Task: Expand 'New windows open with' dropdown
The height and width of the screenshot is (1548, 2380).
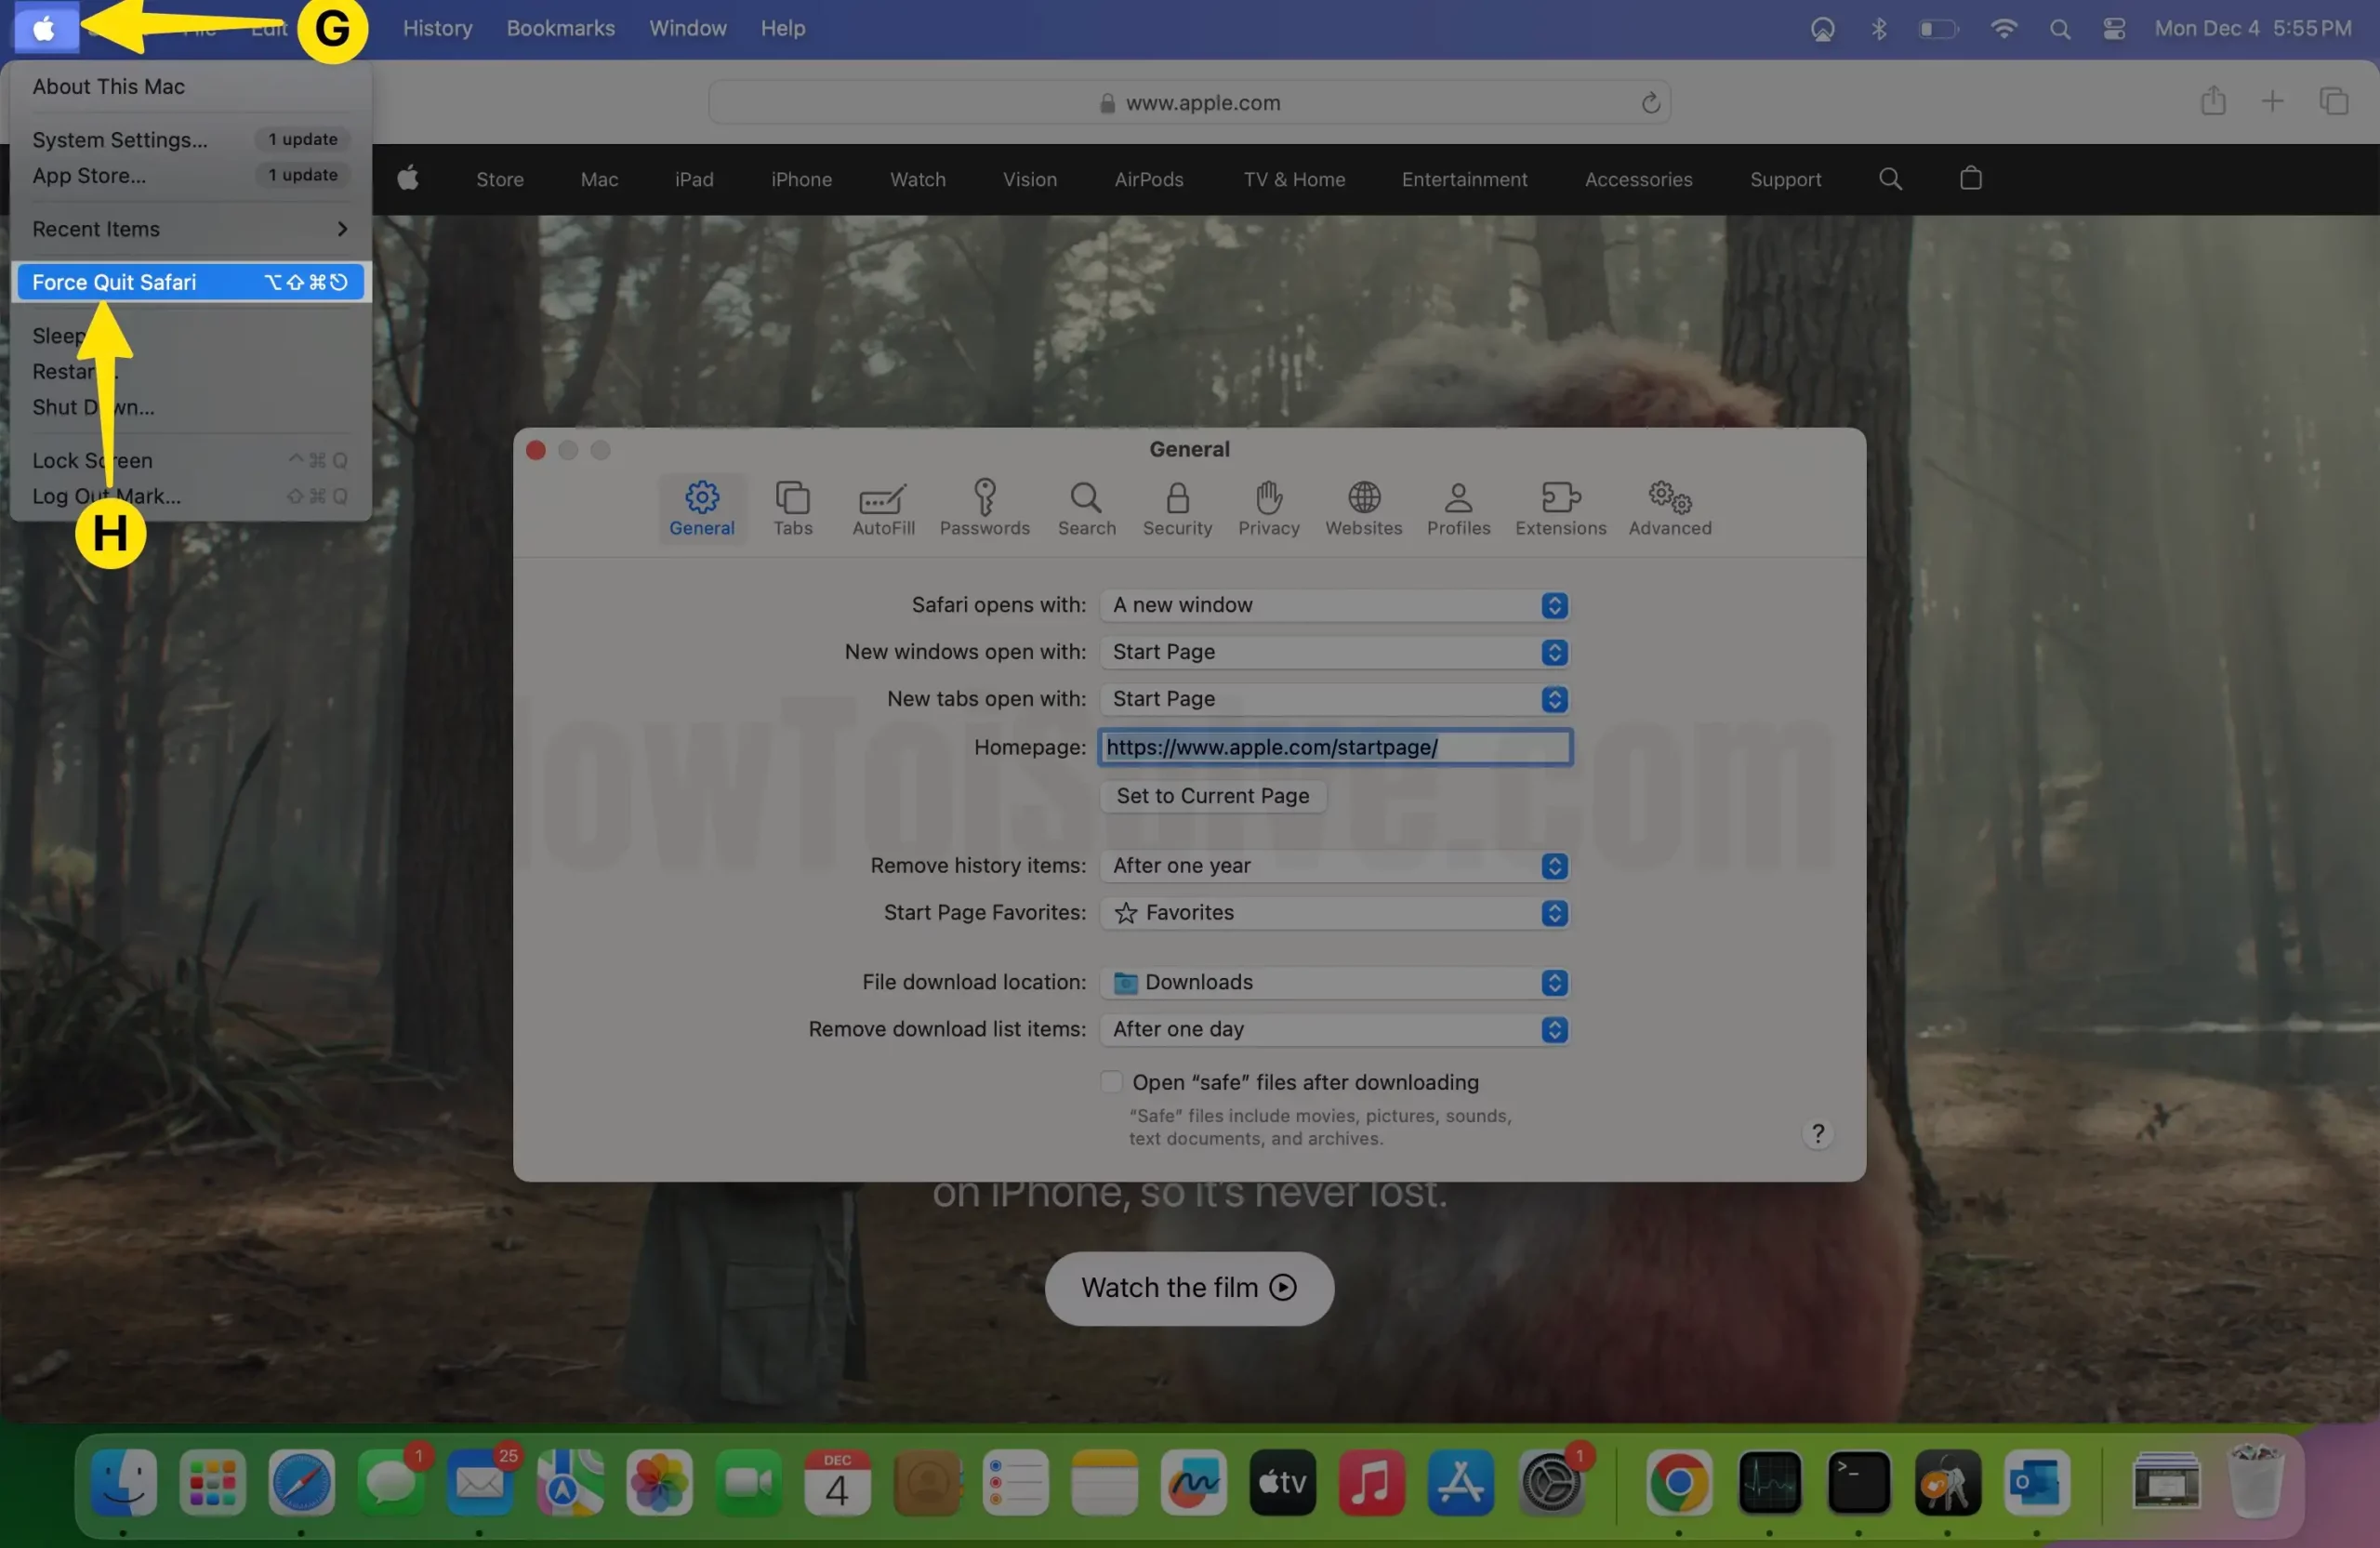Action: (1334, 652)
